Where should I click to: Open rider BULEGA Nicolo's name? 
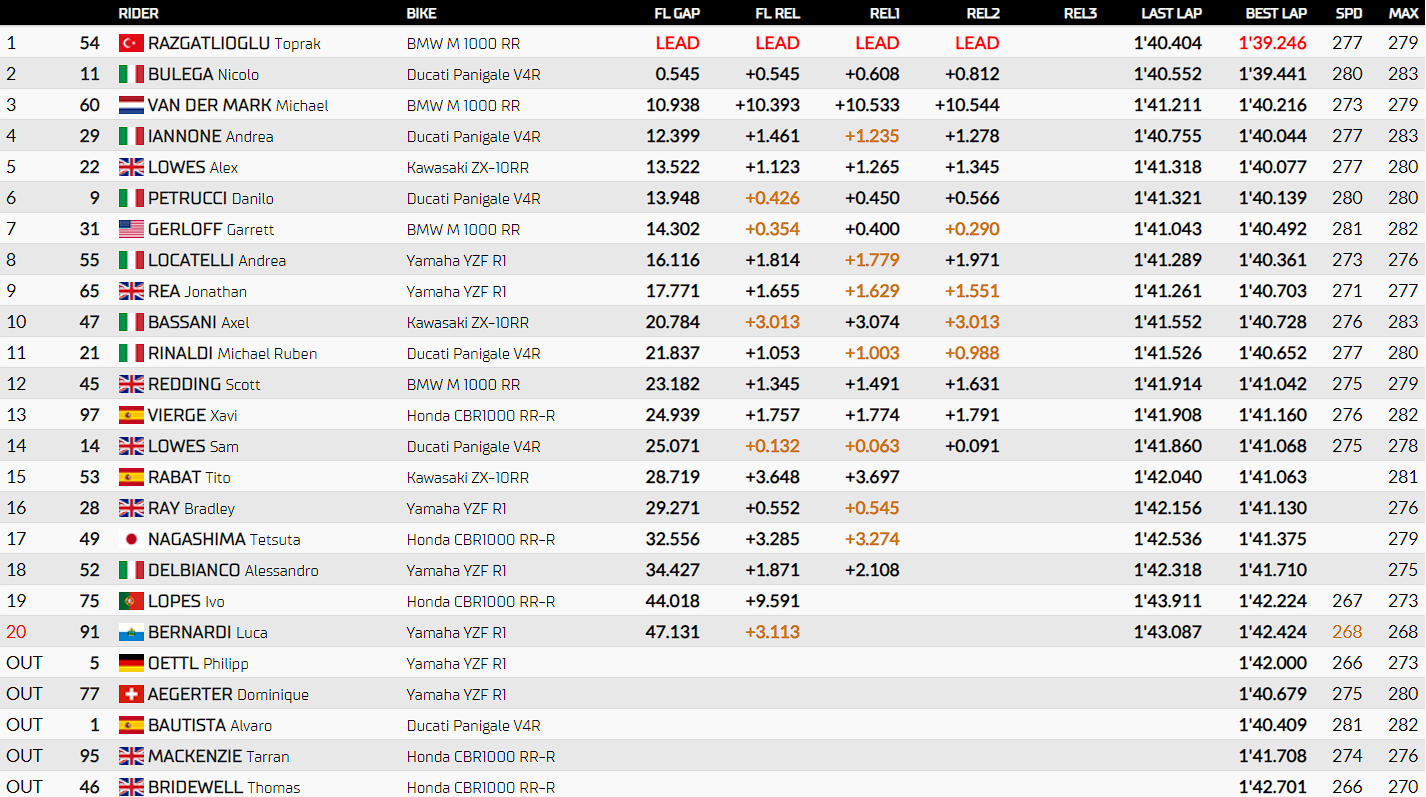tap(203, 74)
